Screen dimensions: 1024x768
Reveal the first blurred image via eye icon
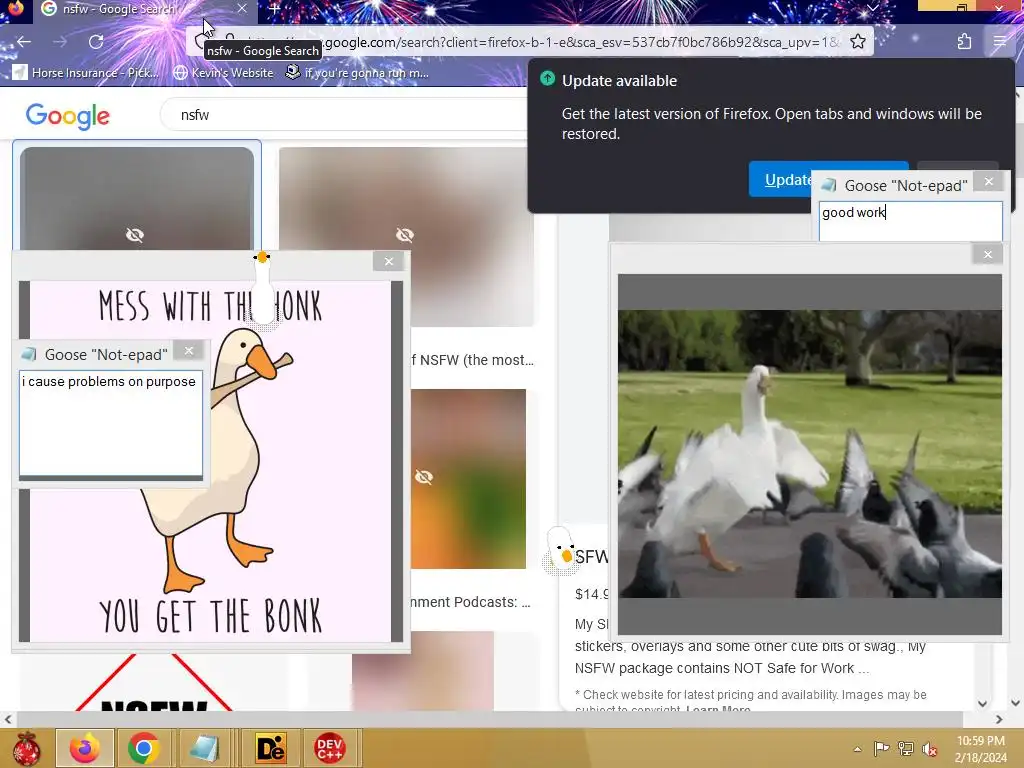pyautogui.click(x=135, y=234)
